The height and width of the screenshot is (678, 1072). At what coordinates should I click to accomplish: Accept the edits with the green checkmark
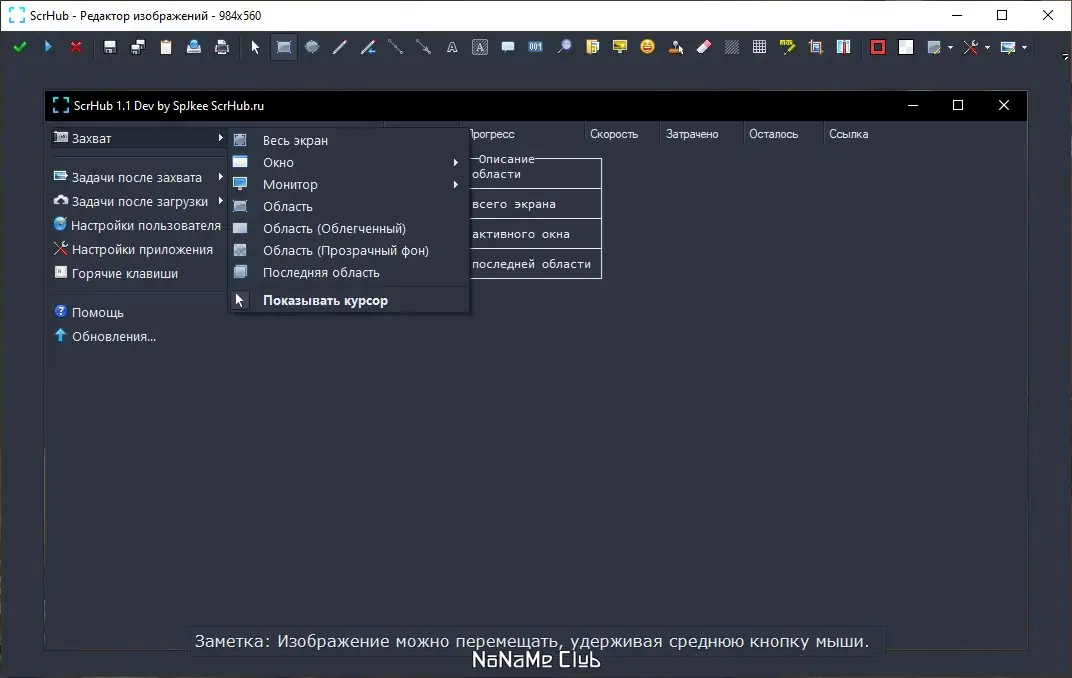point(20,47)
